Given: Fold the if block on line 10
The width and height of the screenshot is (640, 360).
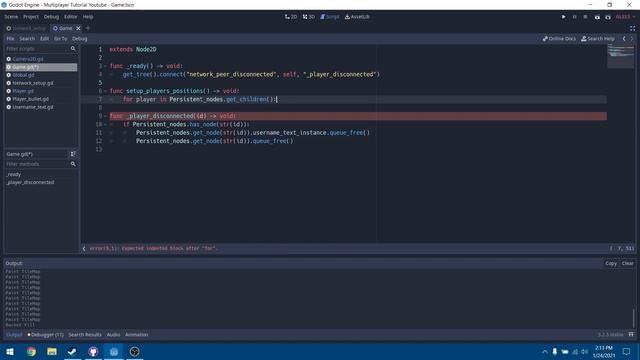Looking at the screenshot, I should (105, 124).
